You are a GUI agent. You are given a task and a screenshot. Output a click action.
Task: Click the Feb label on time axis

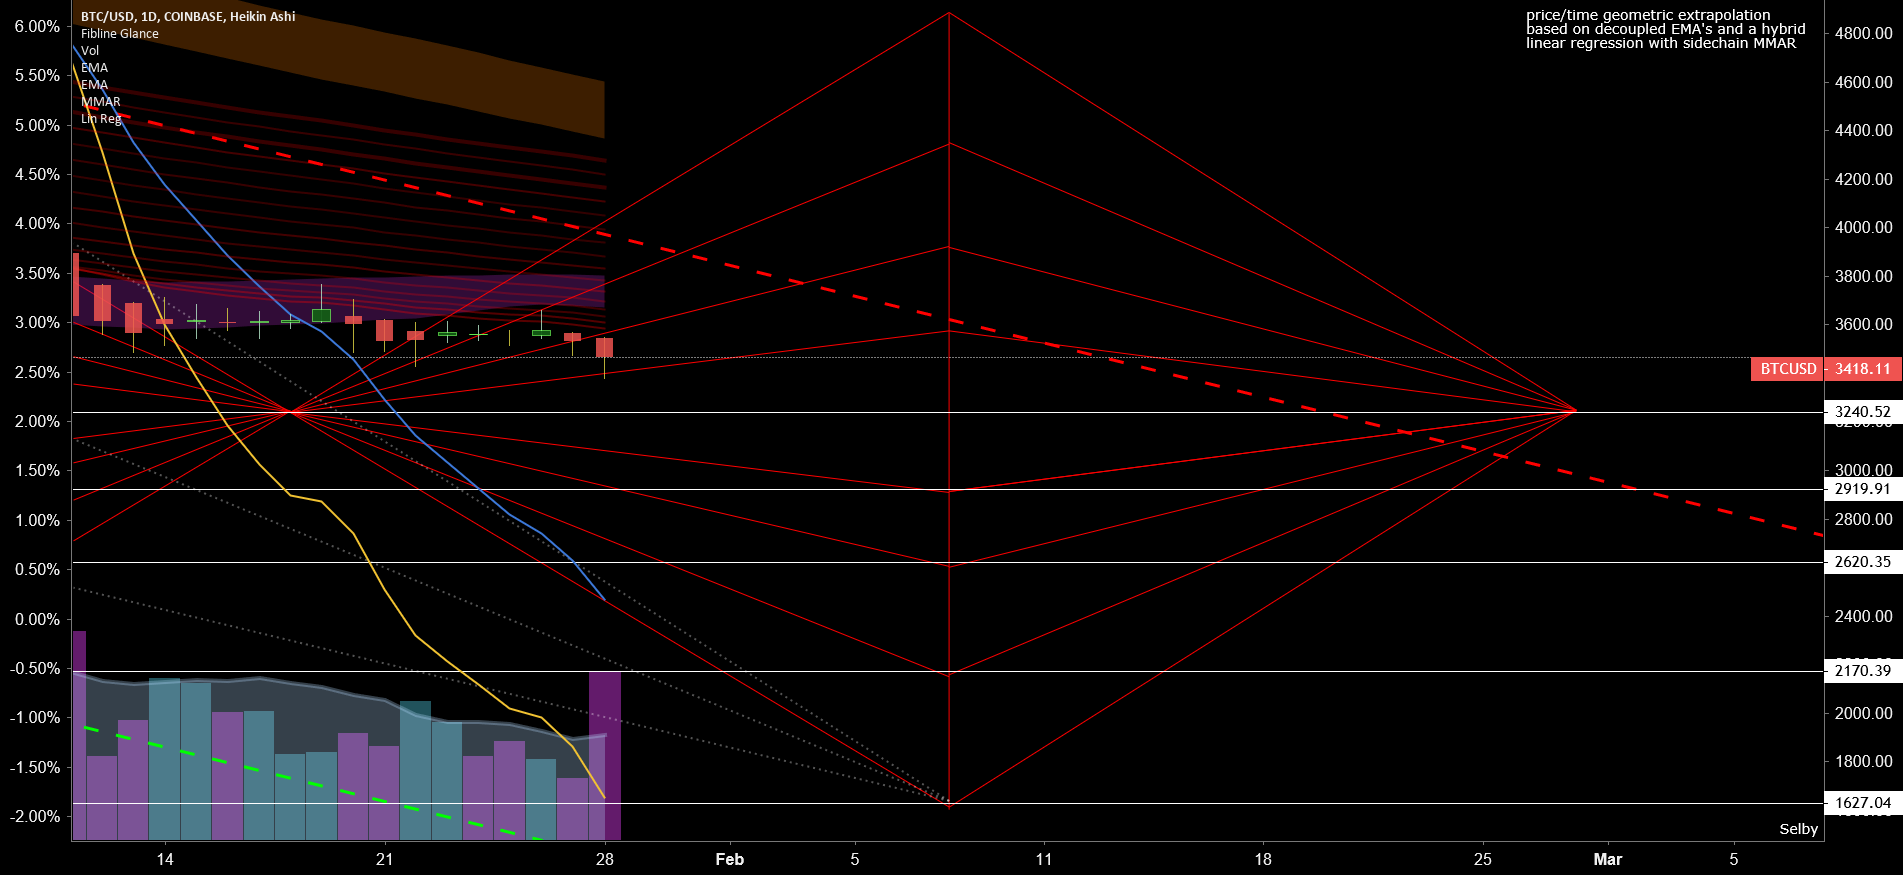(x=729, y=859)
